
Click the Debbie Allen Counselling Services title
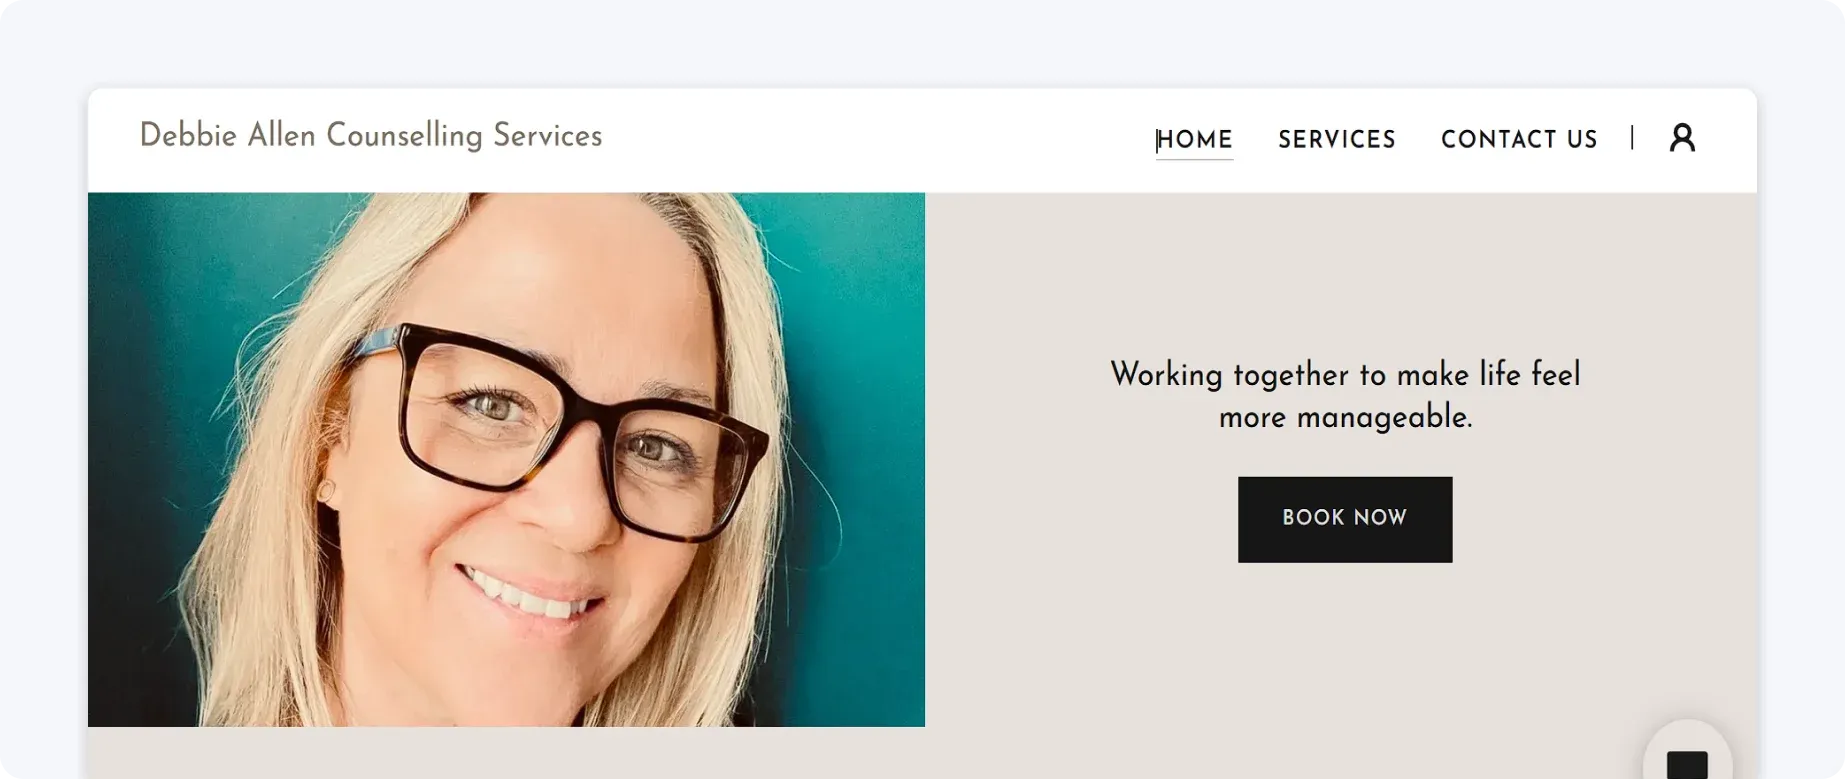tap(371, 136)
